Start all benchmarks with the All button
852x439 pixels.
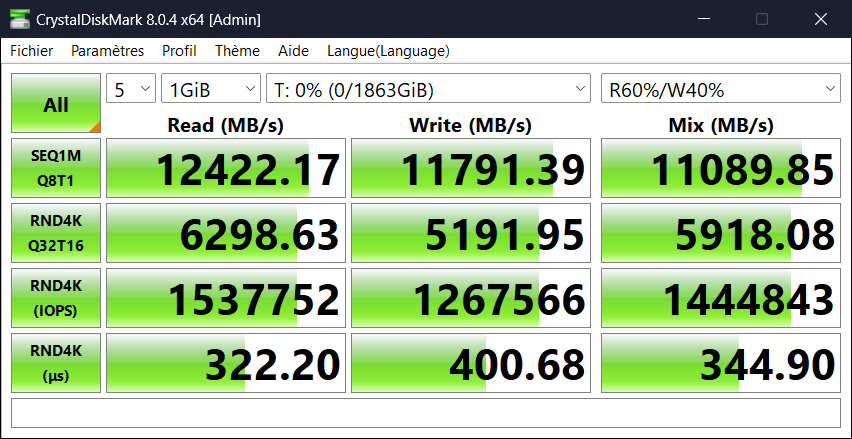(56, 104)
